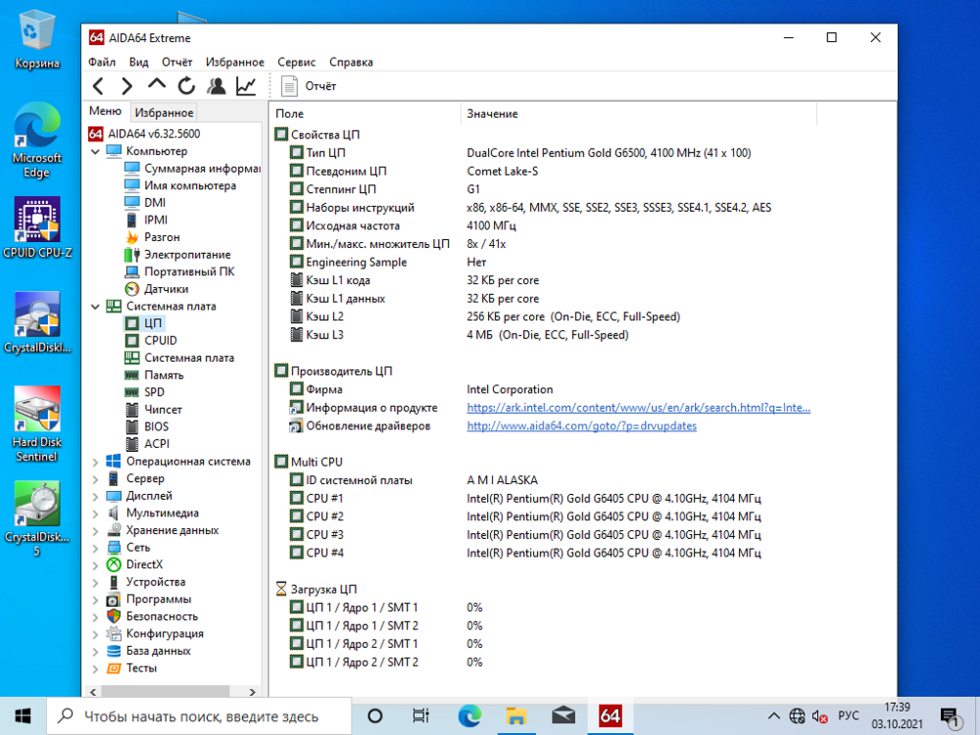Open the graph chart icon in toolbar
This screenshot has height=735, width=980.
pyautogui.click(x=246, y=87)
